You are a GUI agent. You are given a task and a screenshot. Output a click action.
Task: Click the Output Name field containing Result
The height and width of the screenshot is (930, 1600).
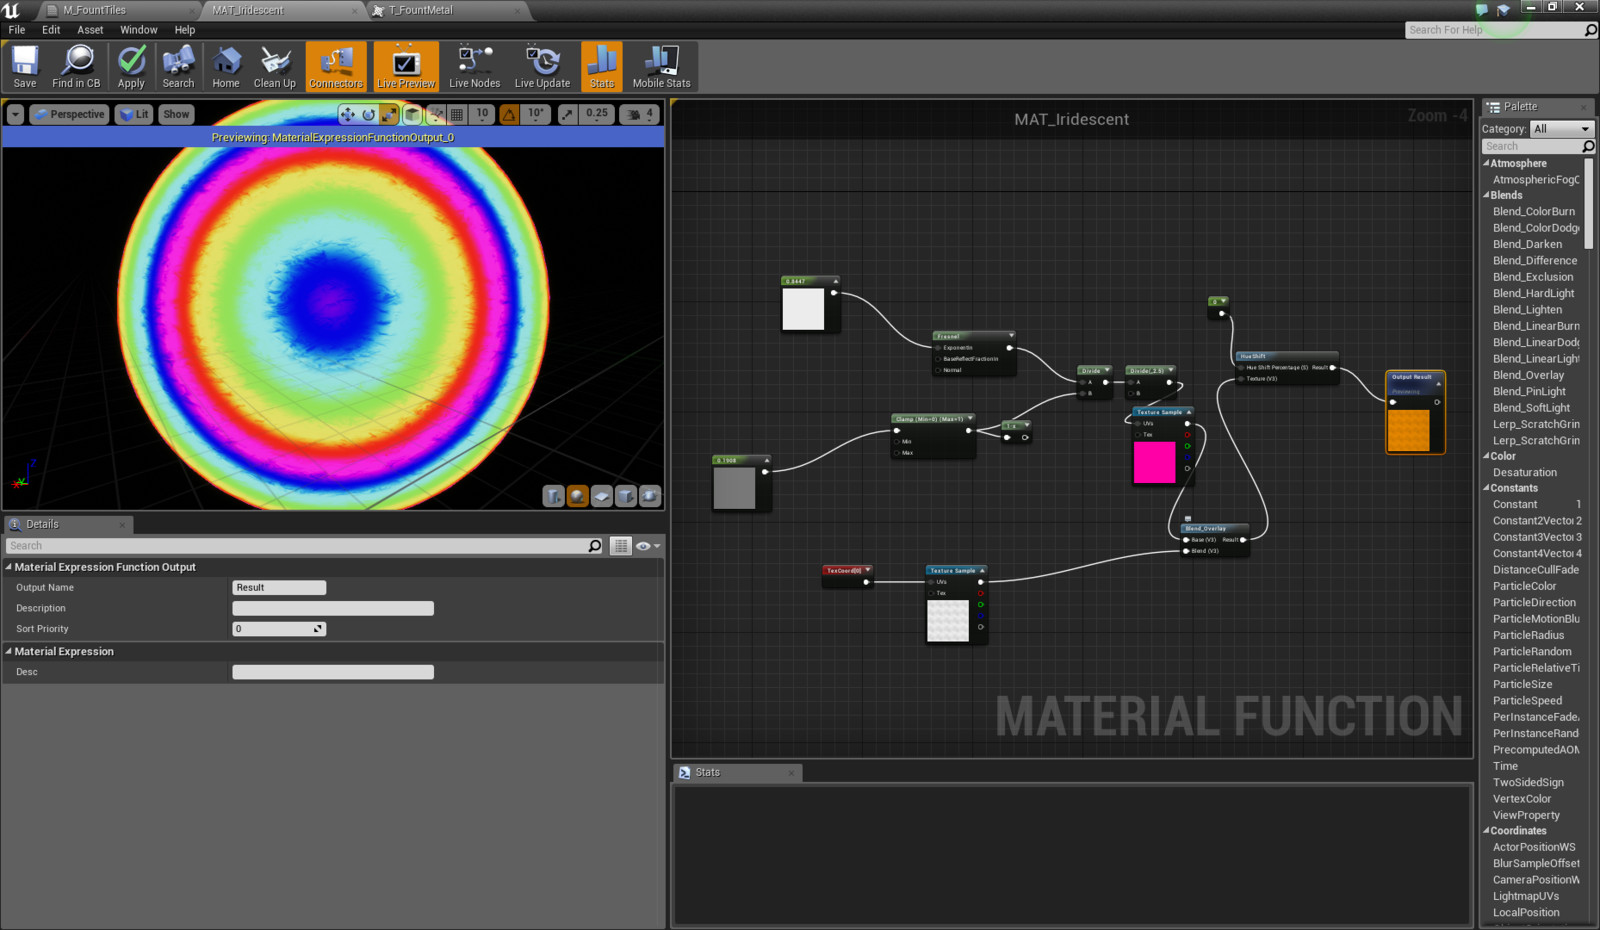[x=279, y=588]
